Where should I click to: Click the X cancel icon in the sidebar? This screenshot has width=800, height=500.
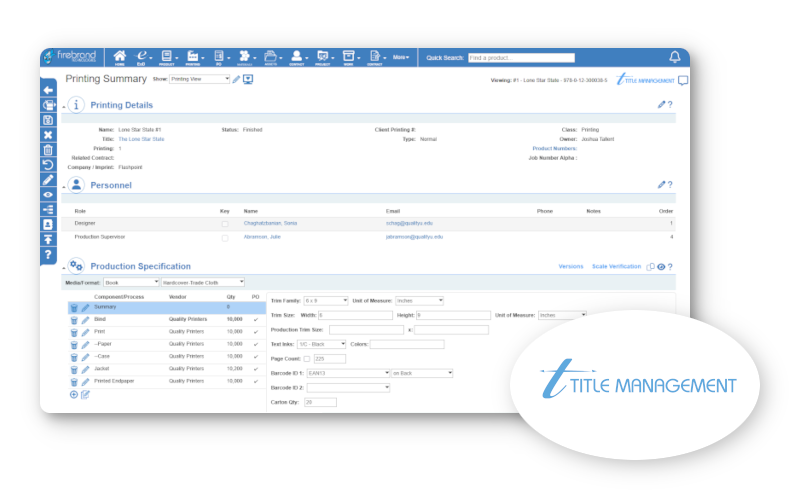(x=48, y=135)
